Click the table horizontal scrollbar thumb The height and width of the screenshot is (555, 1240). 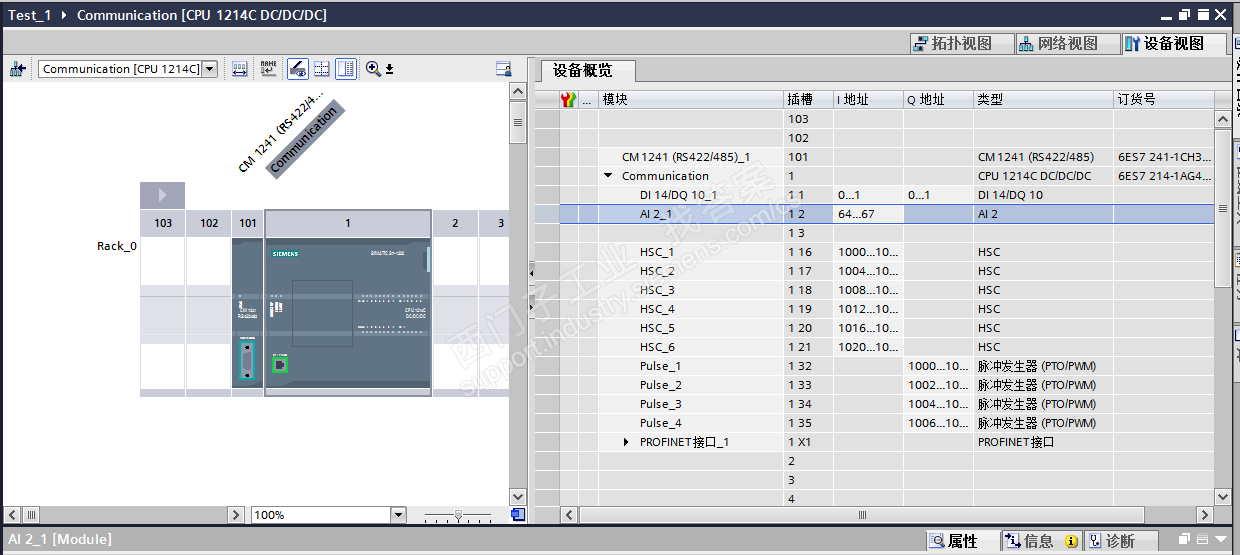pyautogui.click(x=862, y=515)
